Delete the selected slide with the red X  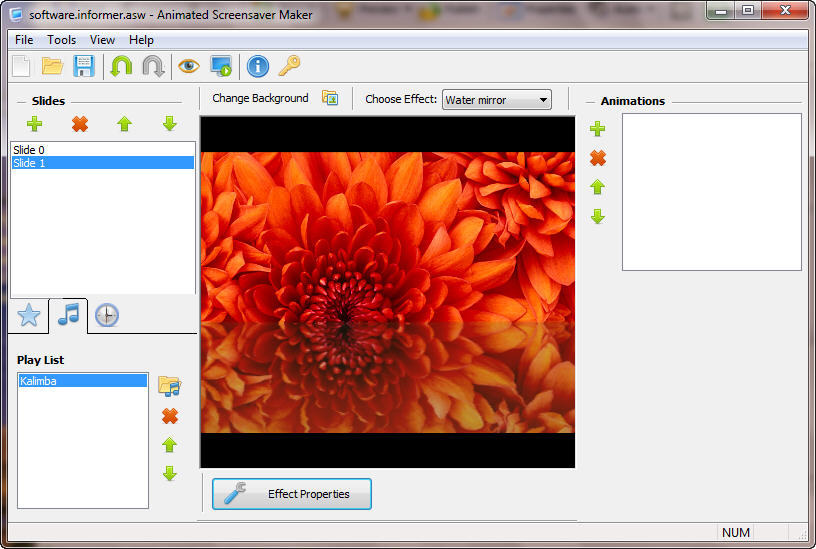[80, 124]
